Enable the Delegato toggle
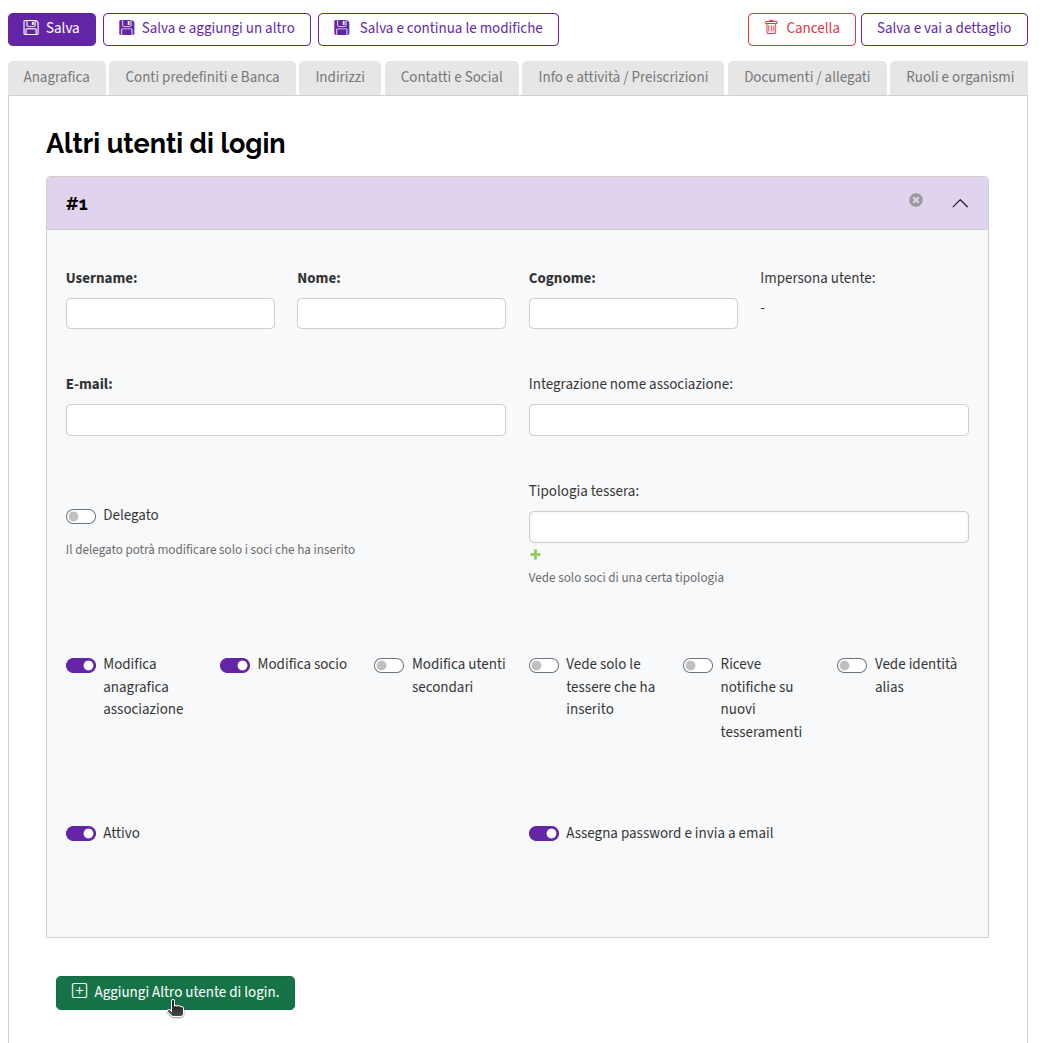 click(x=81, y=517)
